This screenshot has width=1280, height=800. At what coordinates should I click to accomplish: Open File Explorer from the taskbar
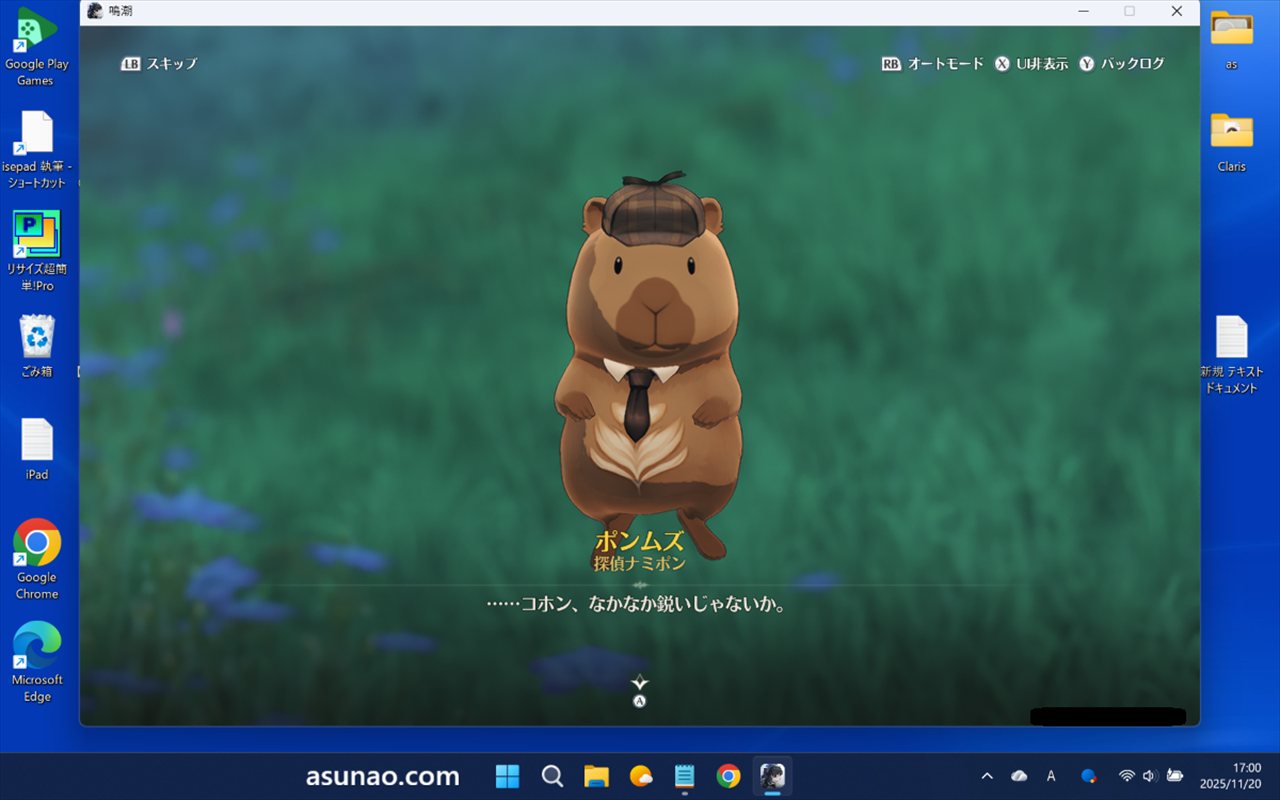(597, 776)
